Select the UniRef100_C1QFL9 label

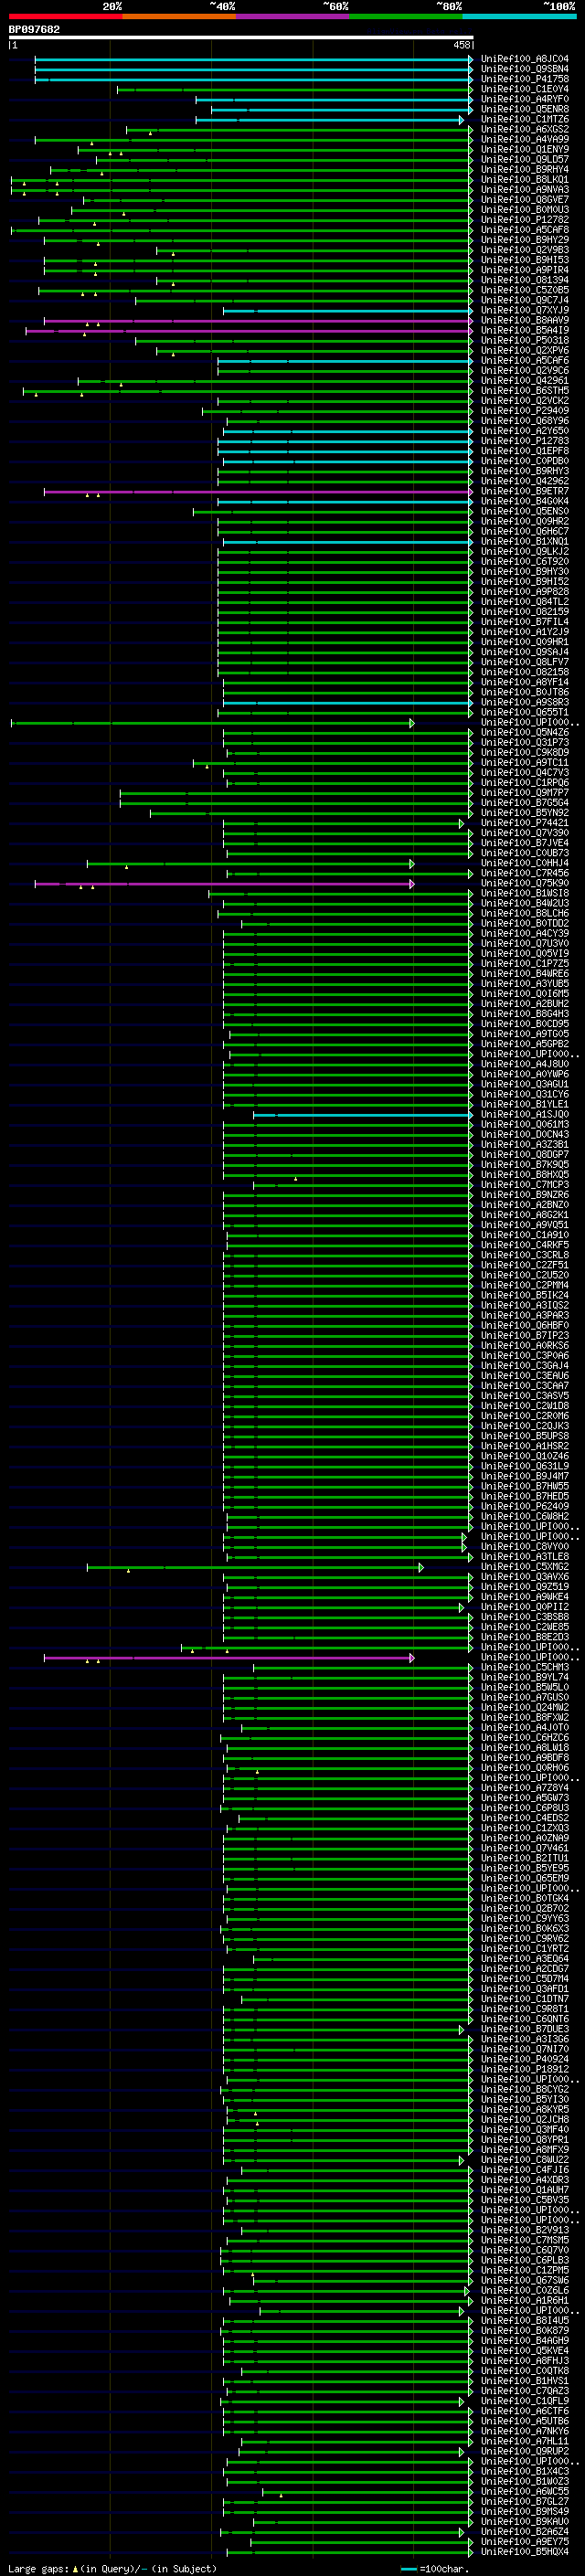click(525, 2401)
